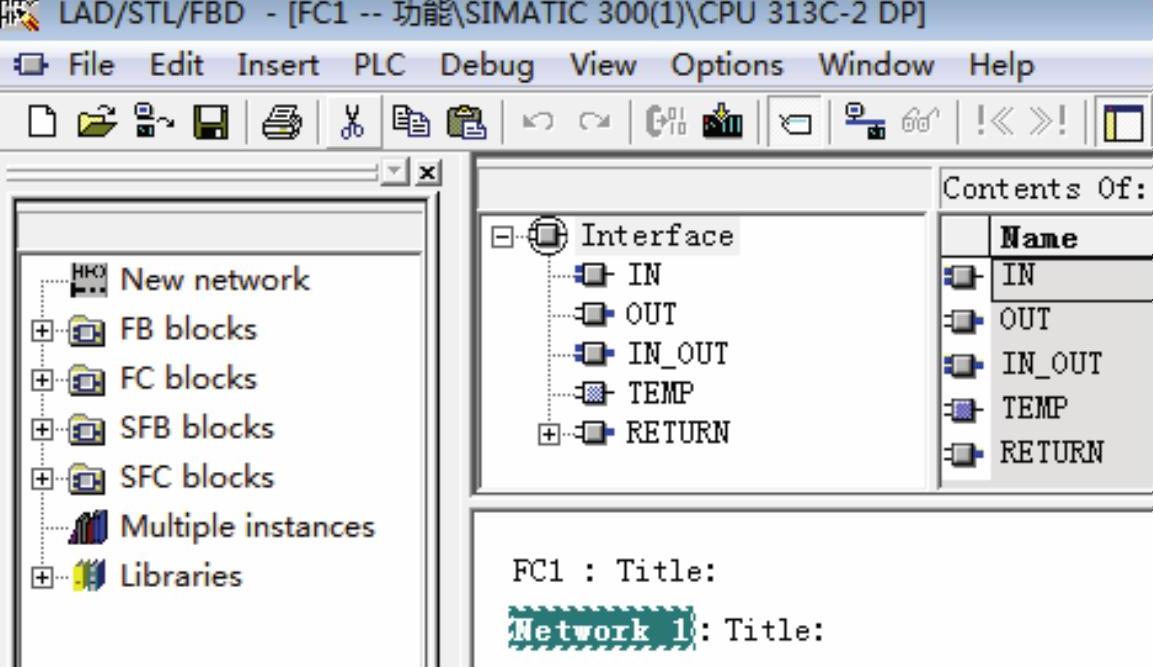Screen dimensions: 1153x667
Task: Click the New document toolbar icon
Action: click(42, 121)
